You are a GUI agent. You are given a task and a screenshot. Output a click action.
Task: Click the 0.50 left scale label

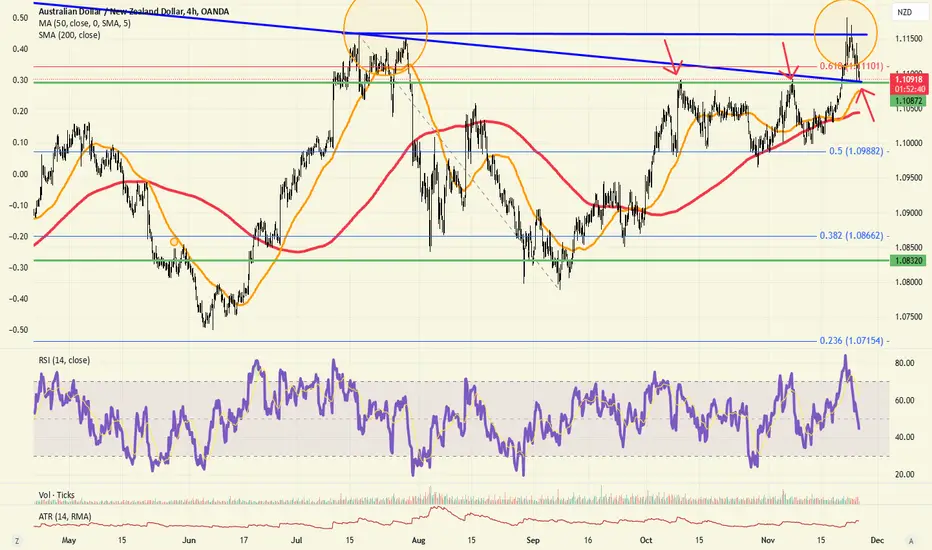coord(21,18)
